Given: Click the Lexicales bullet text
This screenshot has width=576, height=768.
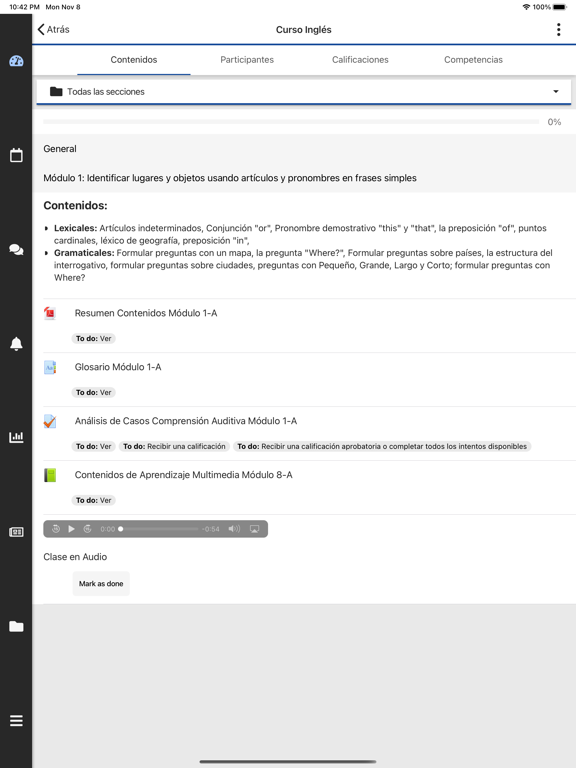Looking at the screenshot, I should tap(300, 234).
